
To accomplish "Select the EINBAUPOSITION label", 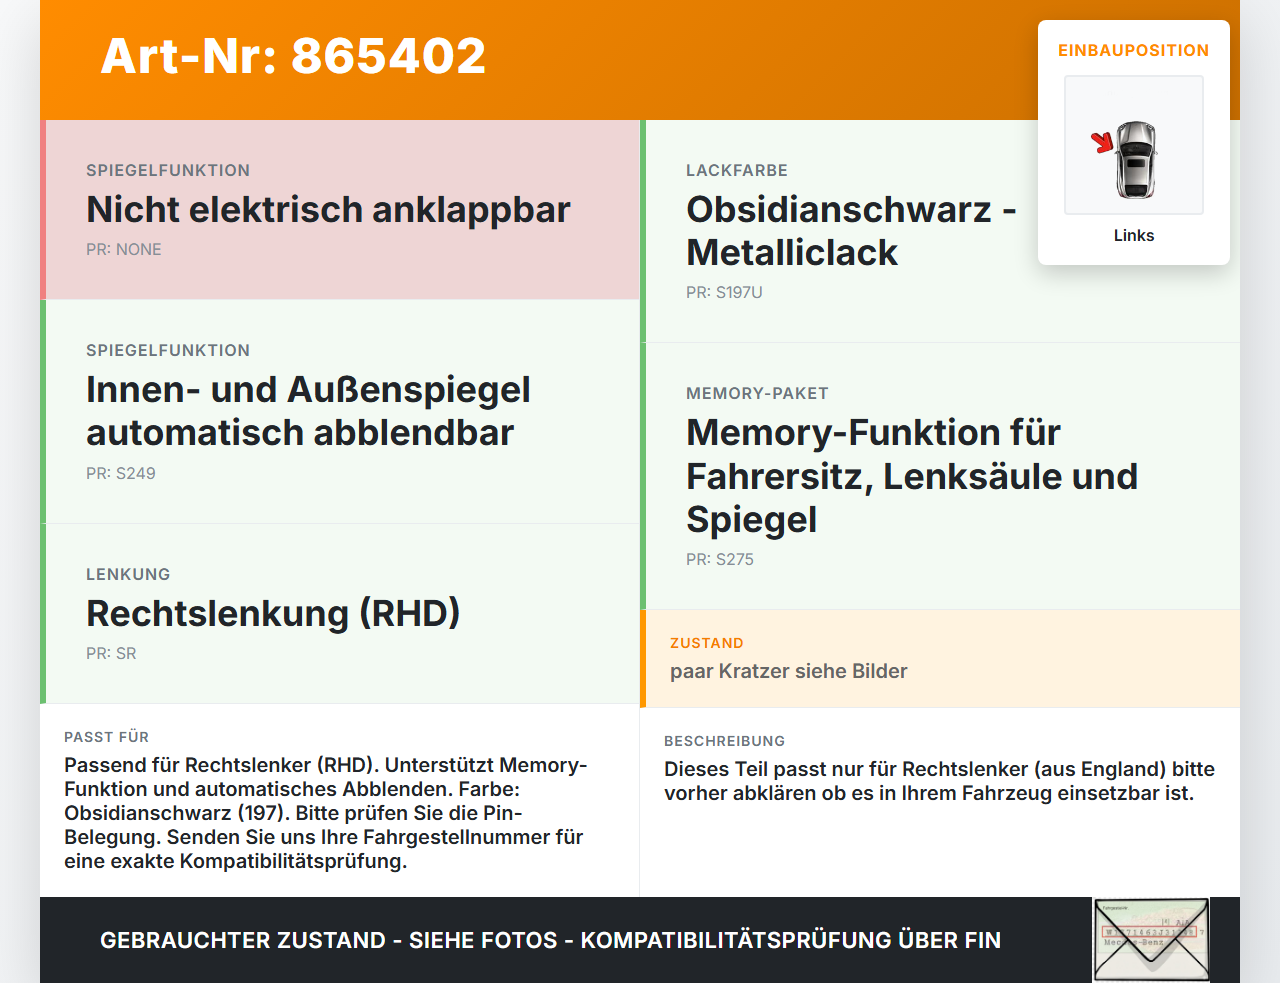I will pos(1134,50).
